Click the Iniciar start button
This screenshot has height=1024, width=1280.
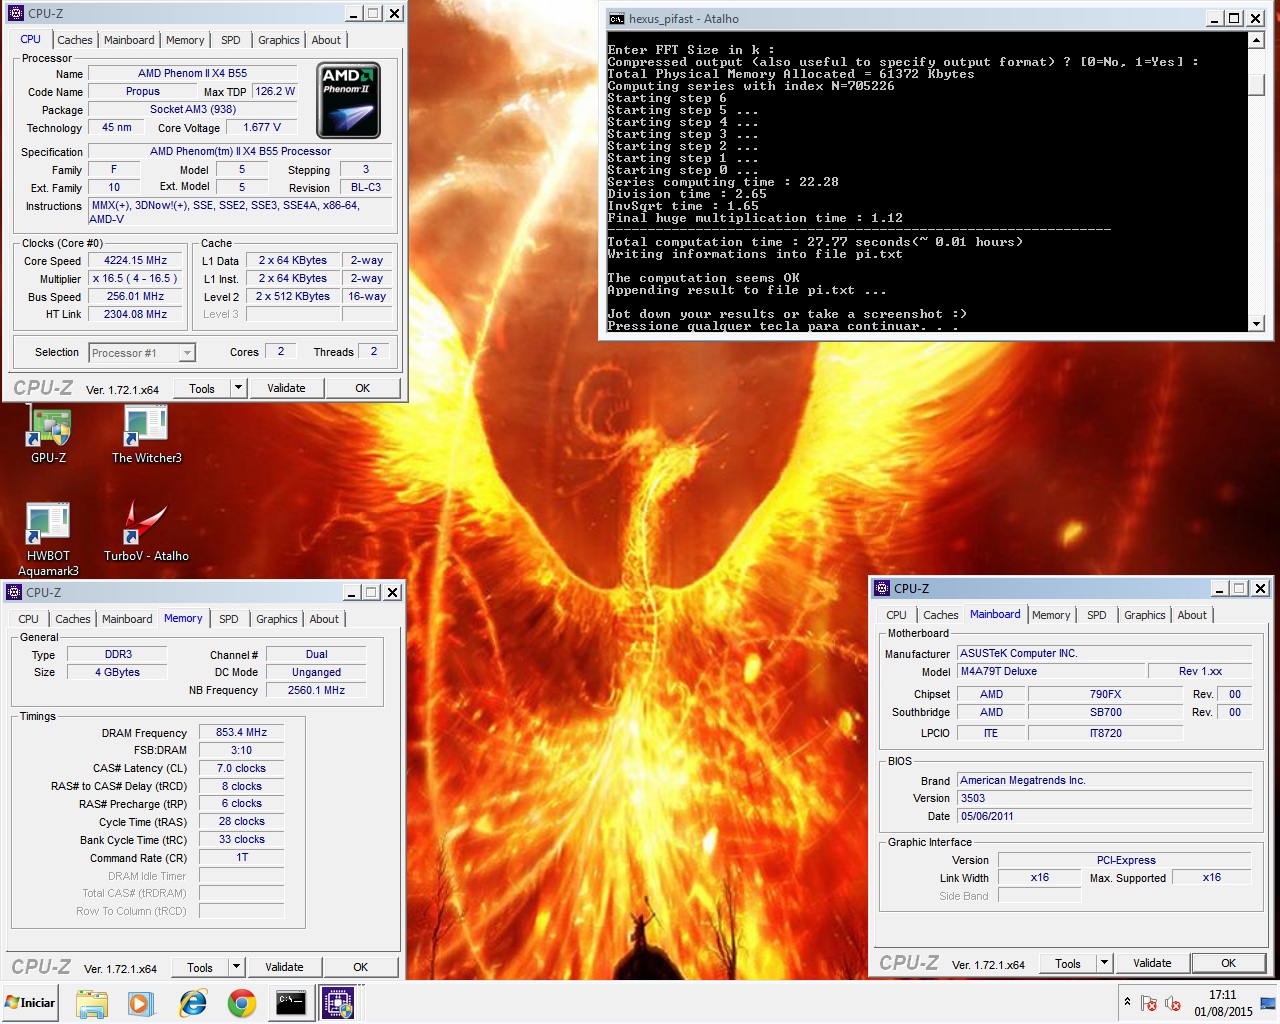click(x=31, y=1003)
